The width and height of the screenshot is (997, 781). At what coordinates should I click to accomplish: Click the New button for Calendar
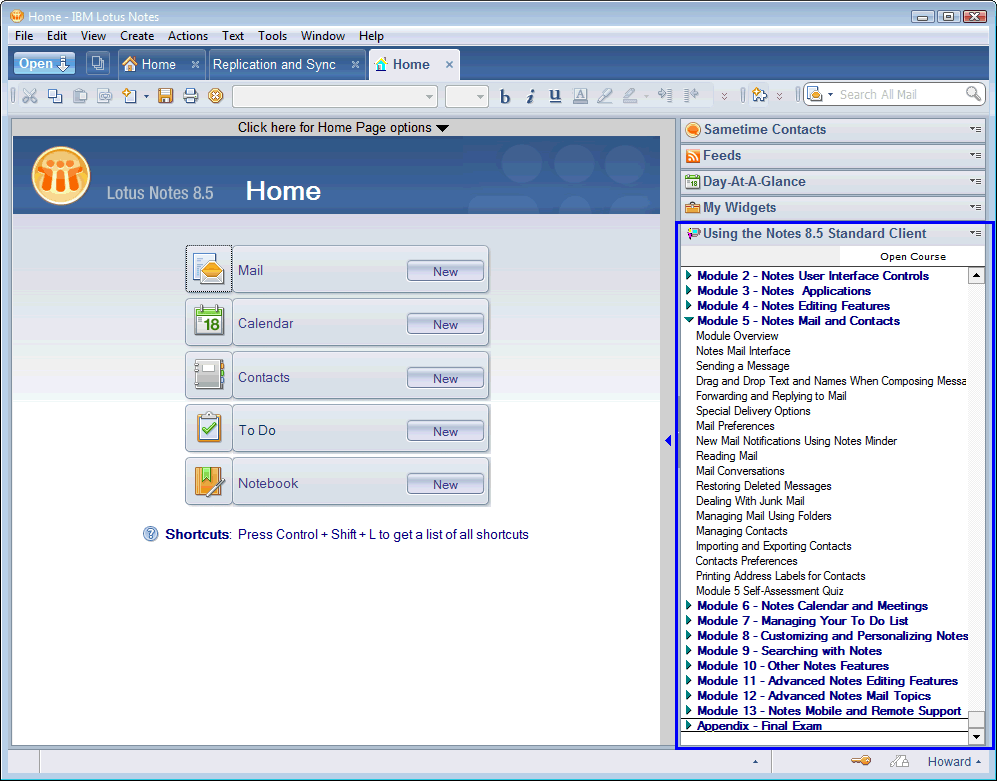pos(445,324)
